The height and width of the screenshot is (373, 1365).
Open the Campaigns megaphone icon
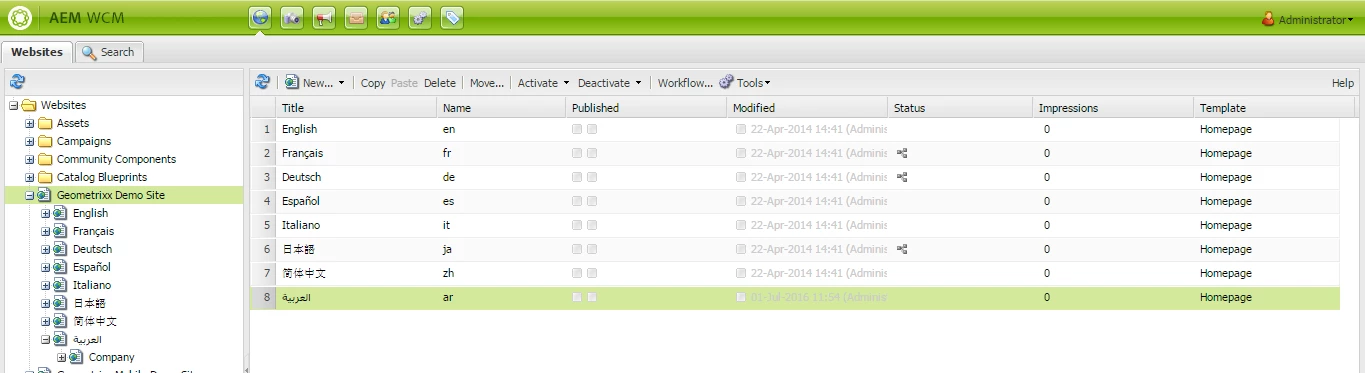pos(324,18)
